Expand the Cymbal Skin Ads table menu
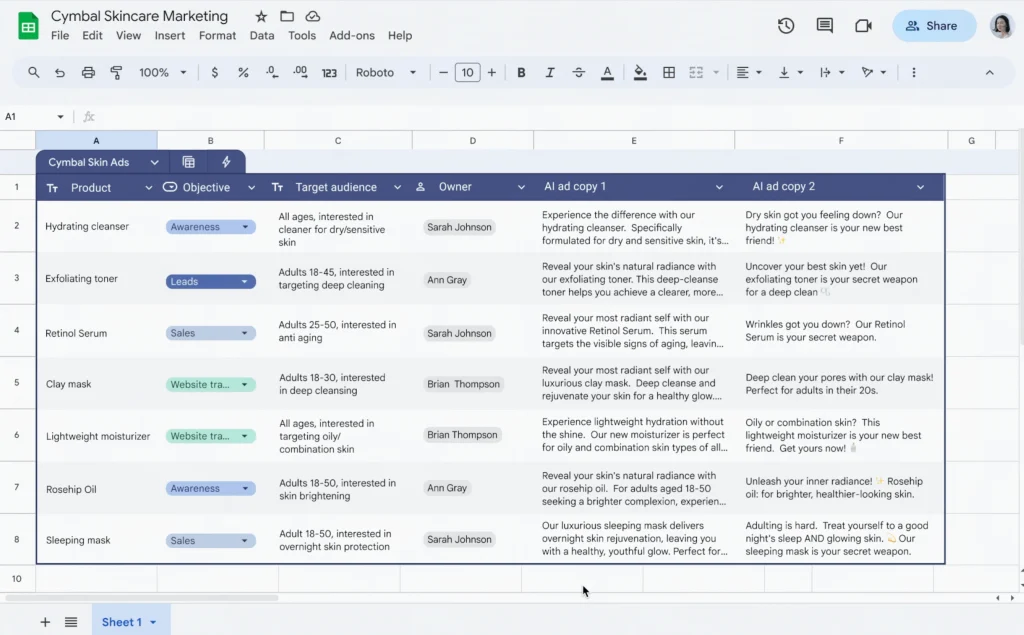This screenshot has width=1024, height=635. pyautogui.click(x=154, y=162)
